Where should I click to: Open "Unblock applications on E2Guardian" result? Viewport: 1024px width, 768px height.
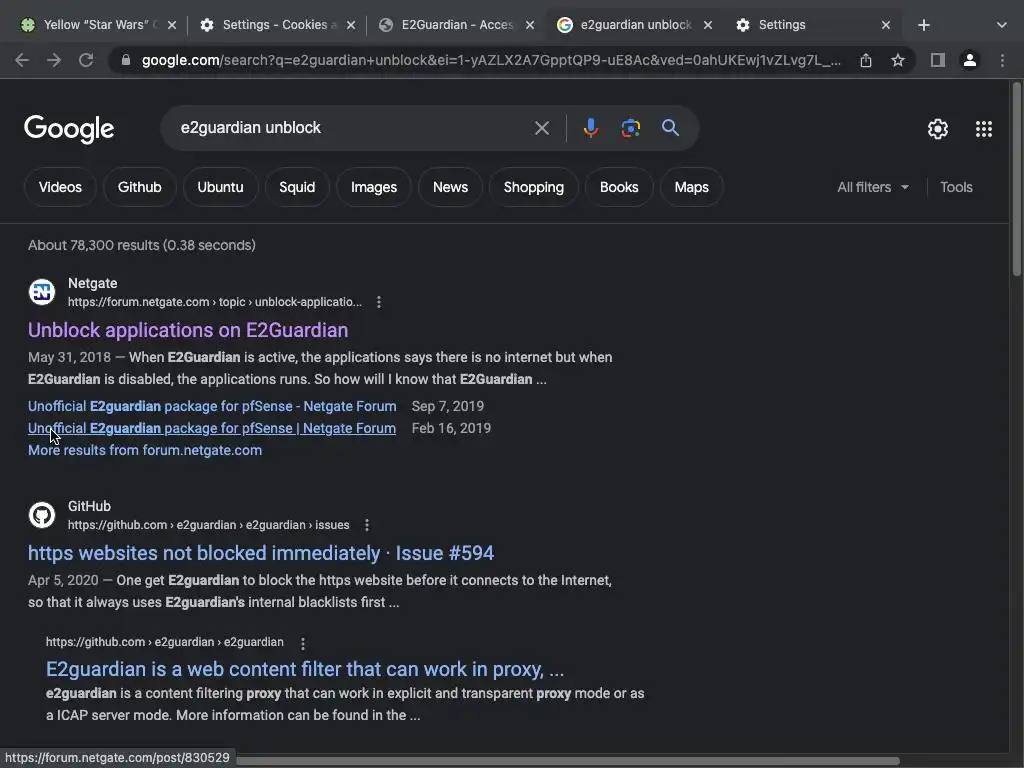pyautogui.click(x=188, y=330)
